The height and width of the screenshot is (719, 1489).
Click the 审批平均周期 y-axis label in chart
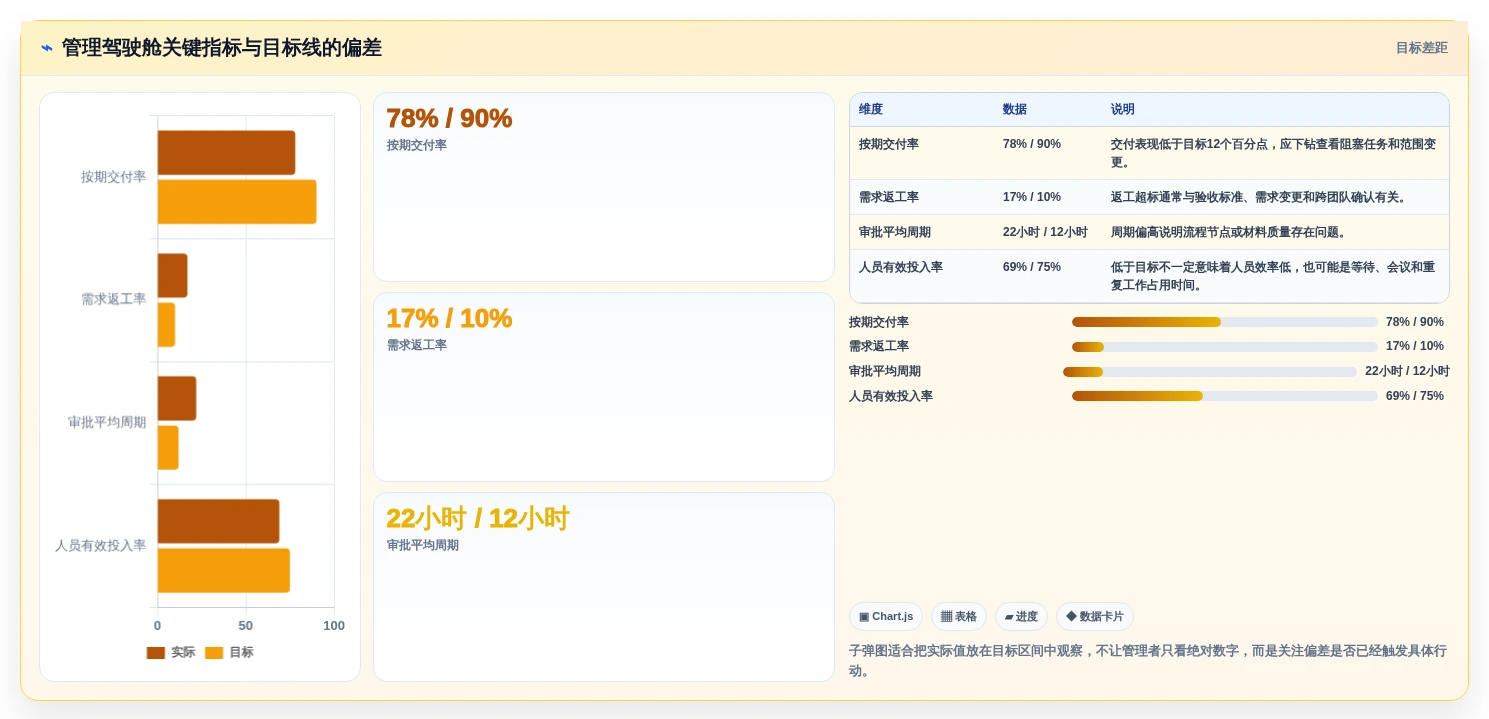(x=107, y=422)
